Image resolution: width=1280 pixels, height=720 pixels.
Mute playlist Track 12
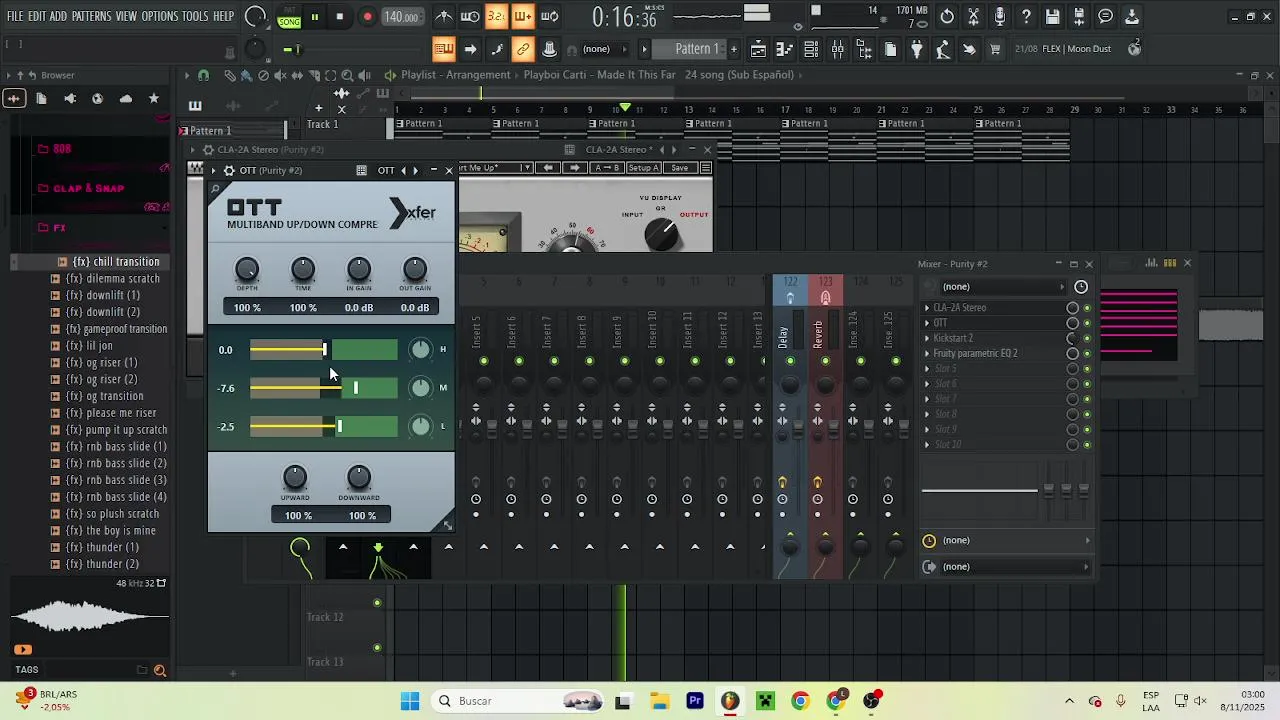point(377,603)
